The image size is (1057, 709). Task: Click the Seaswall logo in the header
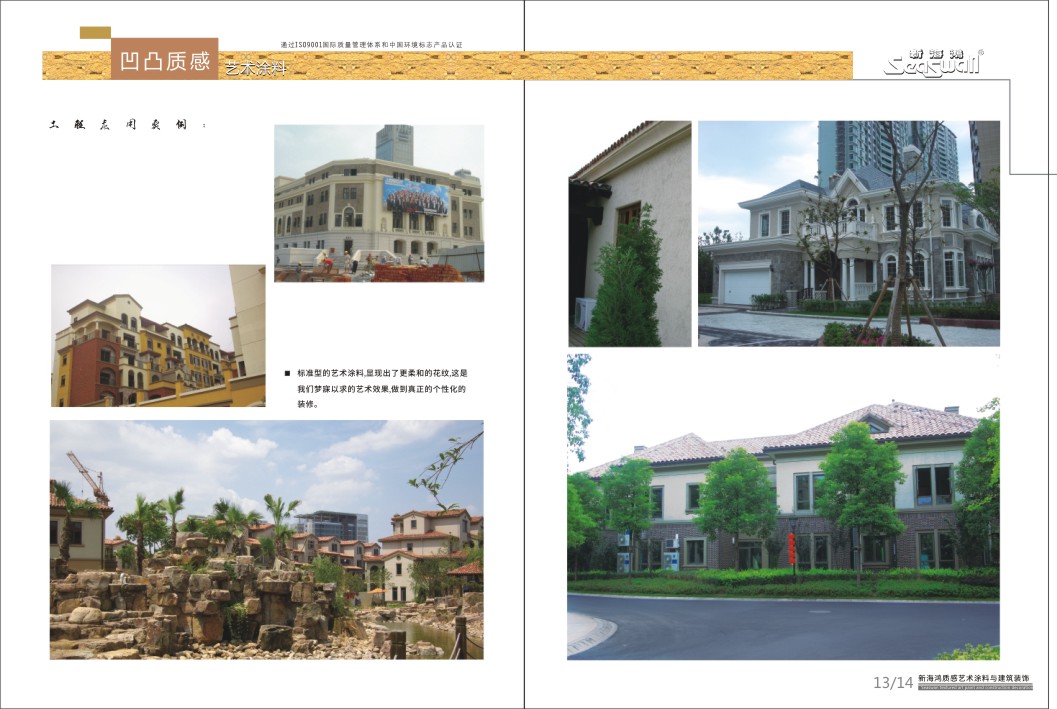[933, 62]
